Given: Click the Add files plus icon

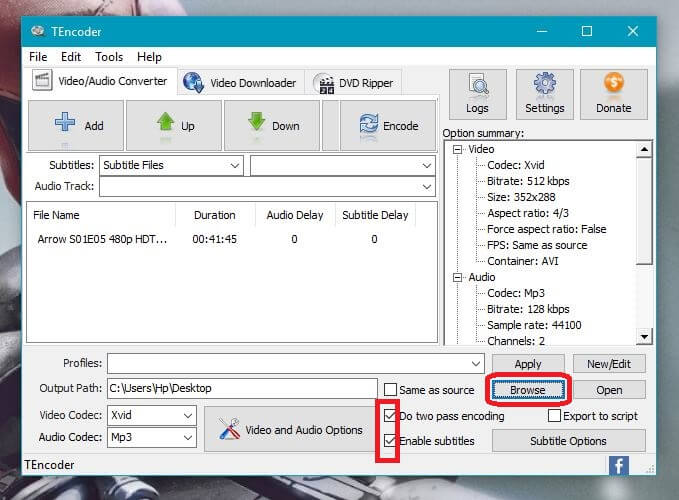Looking at the screenshot, I should coord(65,122).
